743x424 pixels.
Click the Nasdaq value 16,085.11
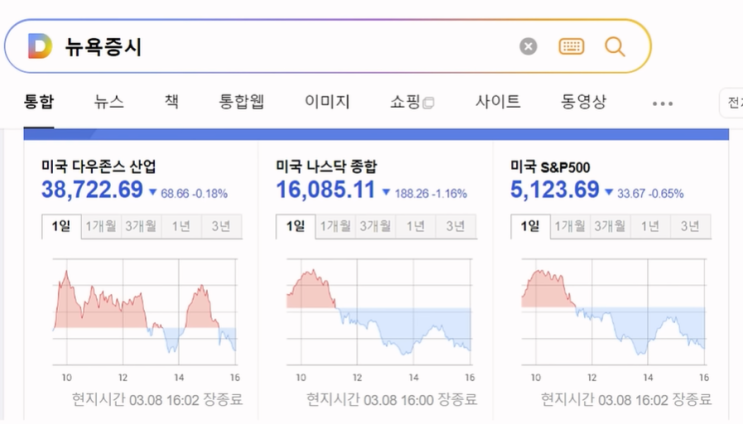[x=326, y=189]
